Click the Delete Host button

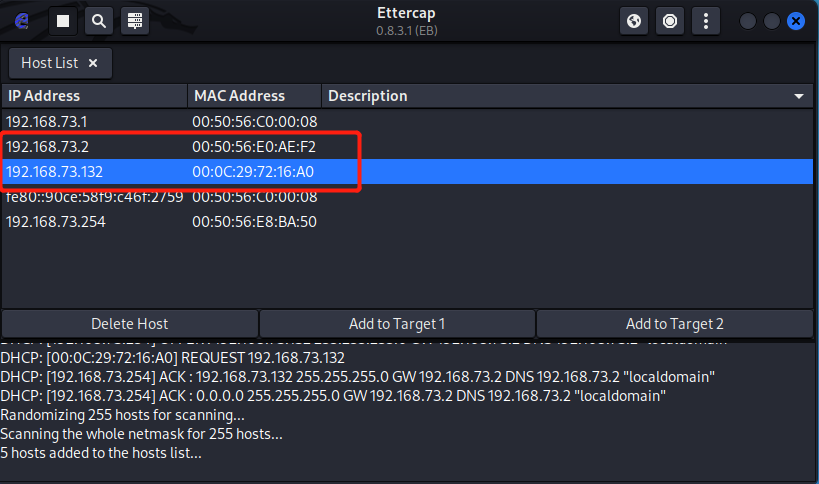[x=130, y=324]
